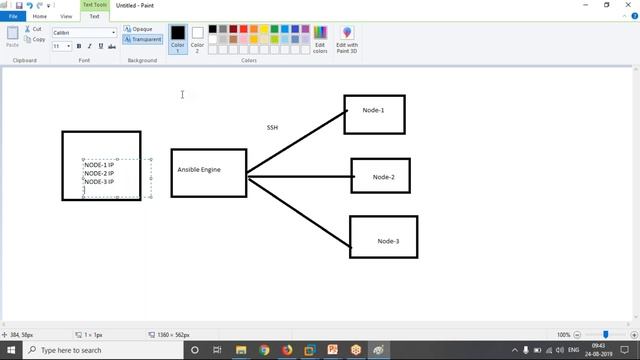Select the Text ribbon tab
The height and width of the screenshot is (360, 640).
click(94, 16)
